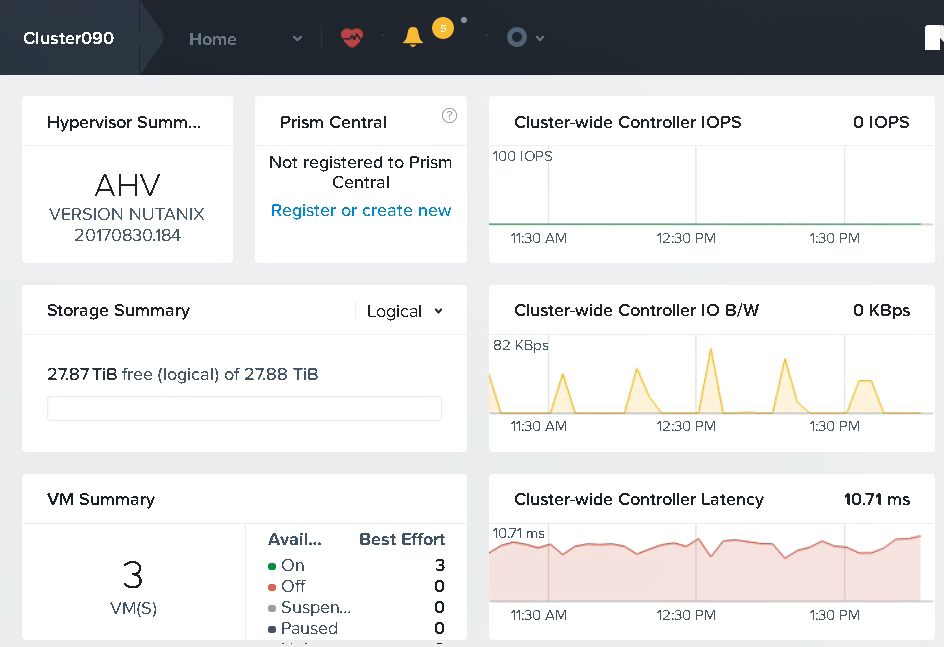Select the Home menu item
The height and width of the screenshot is (647, 944).
coord(213,39)
